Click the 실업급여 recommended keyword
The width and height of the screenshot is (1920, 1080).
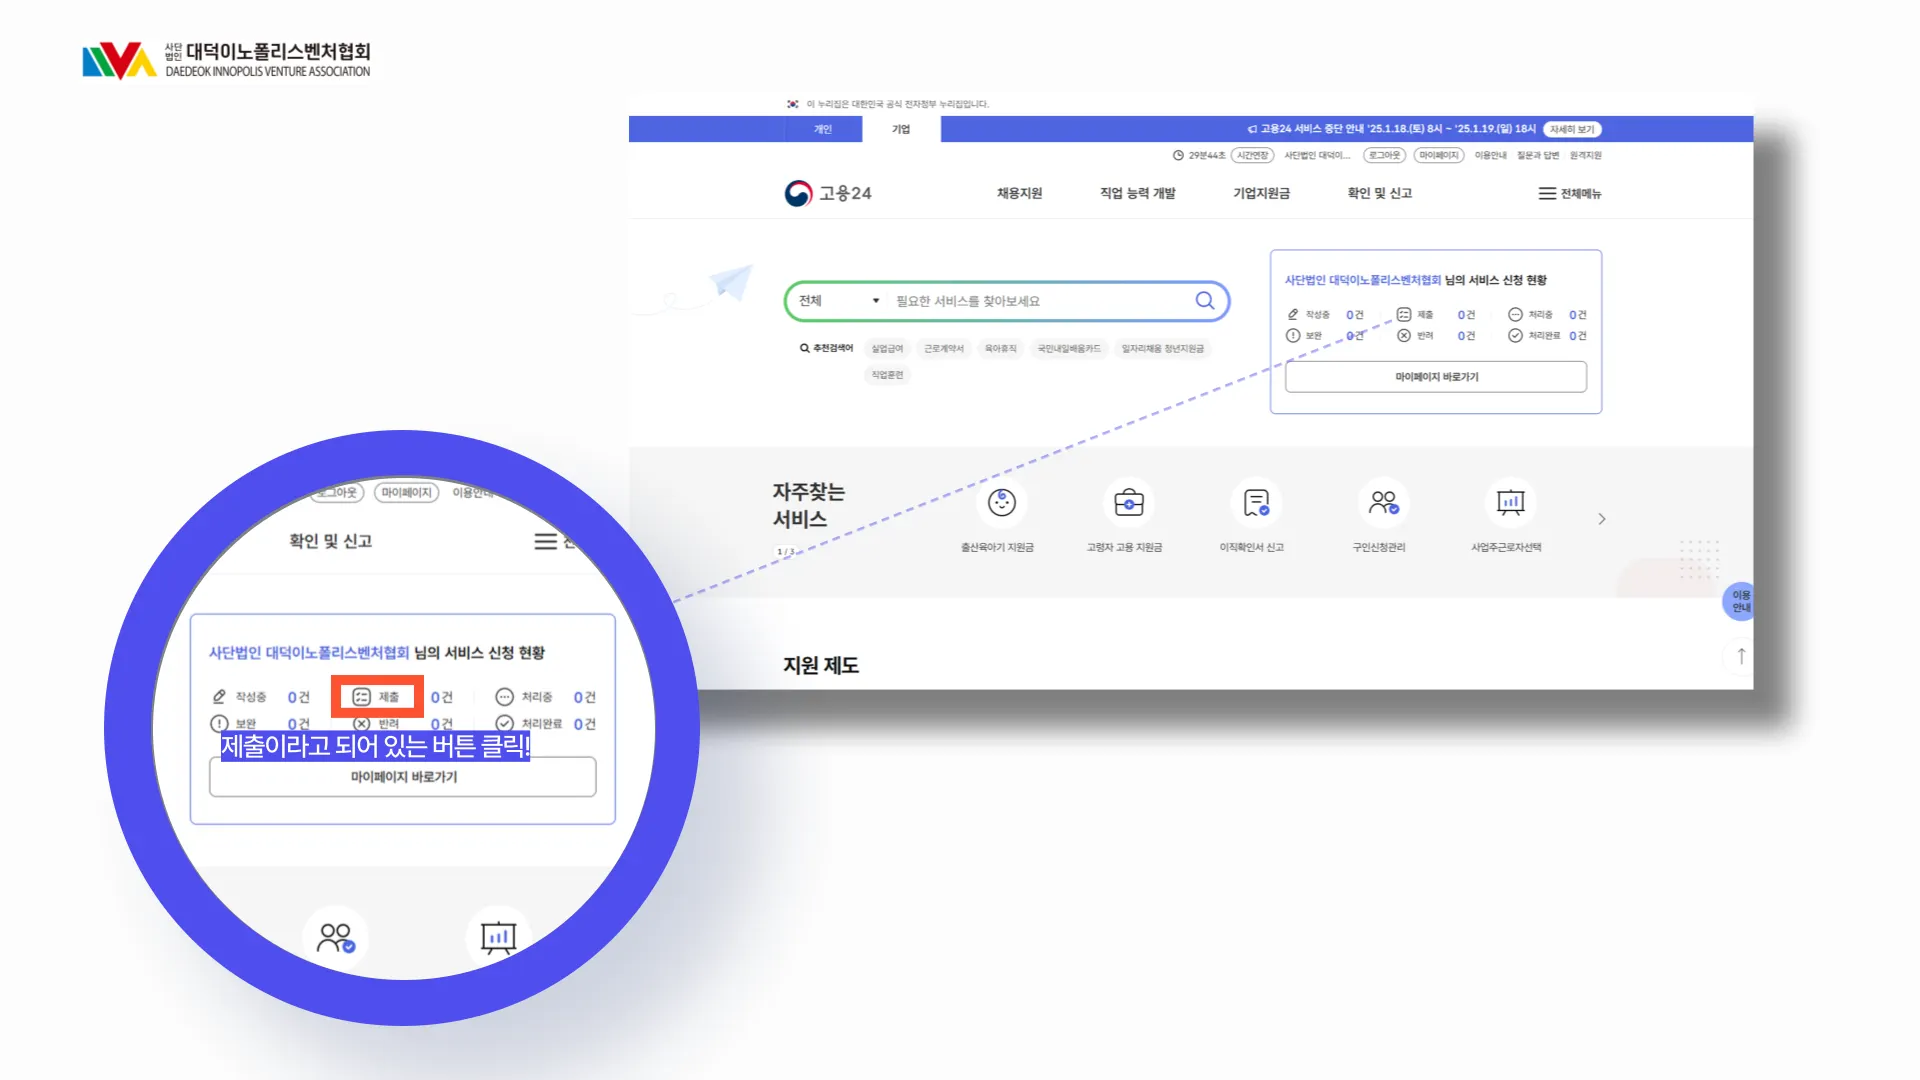pos(886,349)
